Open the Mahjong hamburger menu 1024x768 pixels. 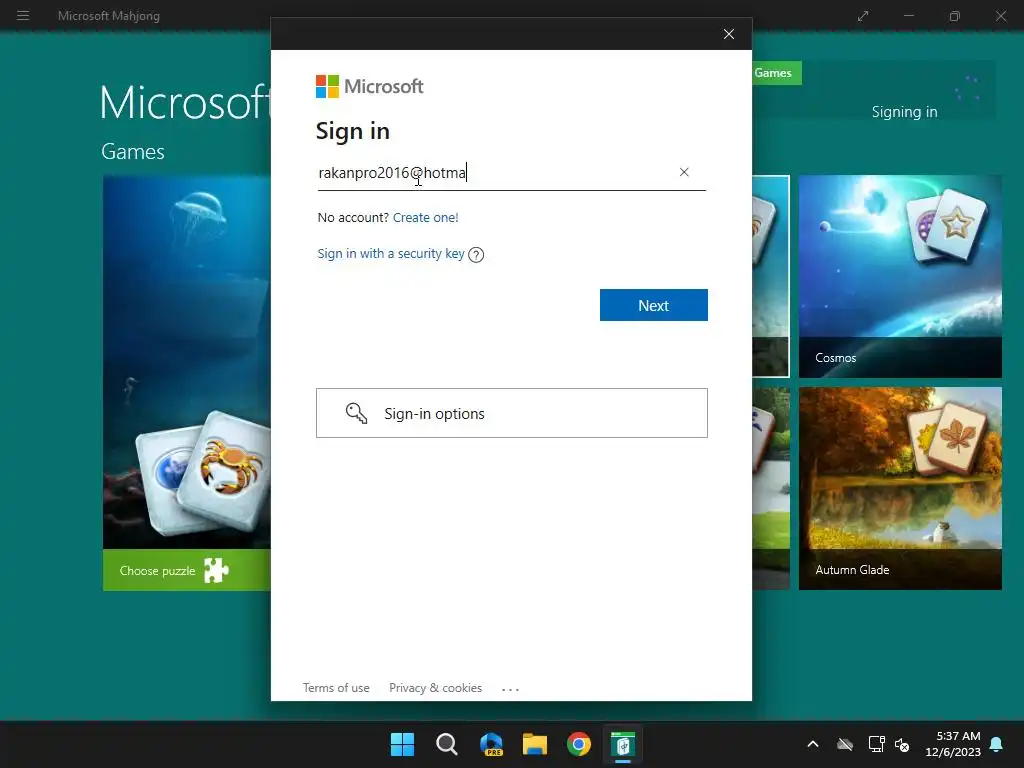pos(23,16)
